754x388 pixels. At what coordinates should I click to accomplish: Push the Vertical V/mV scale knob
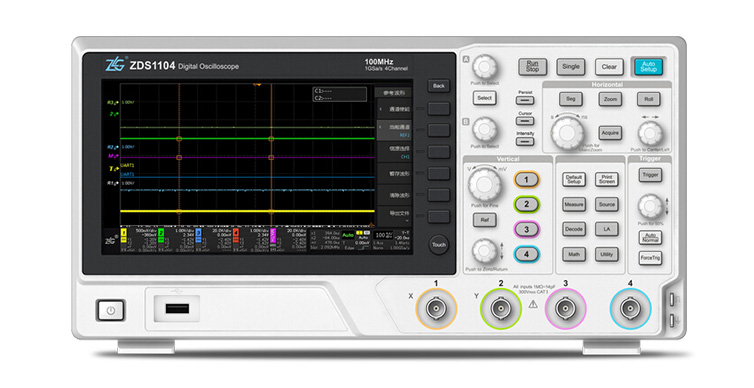click(x=485, y=185)
